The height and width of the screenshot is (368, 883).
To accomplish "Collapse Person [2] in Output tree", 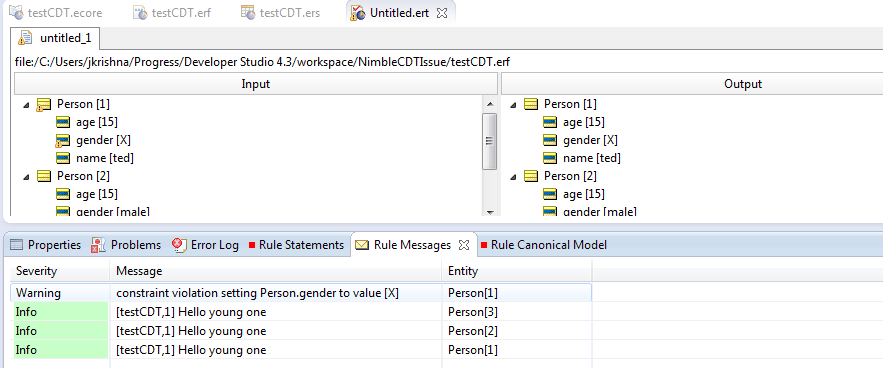I will (513, 176).
